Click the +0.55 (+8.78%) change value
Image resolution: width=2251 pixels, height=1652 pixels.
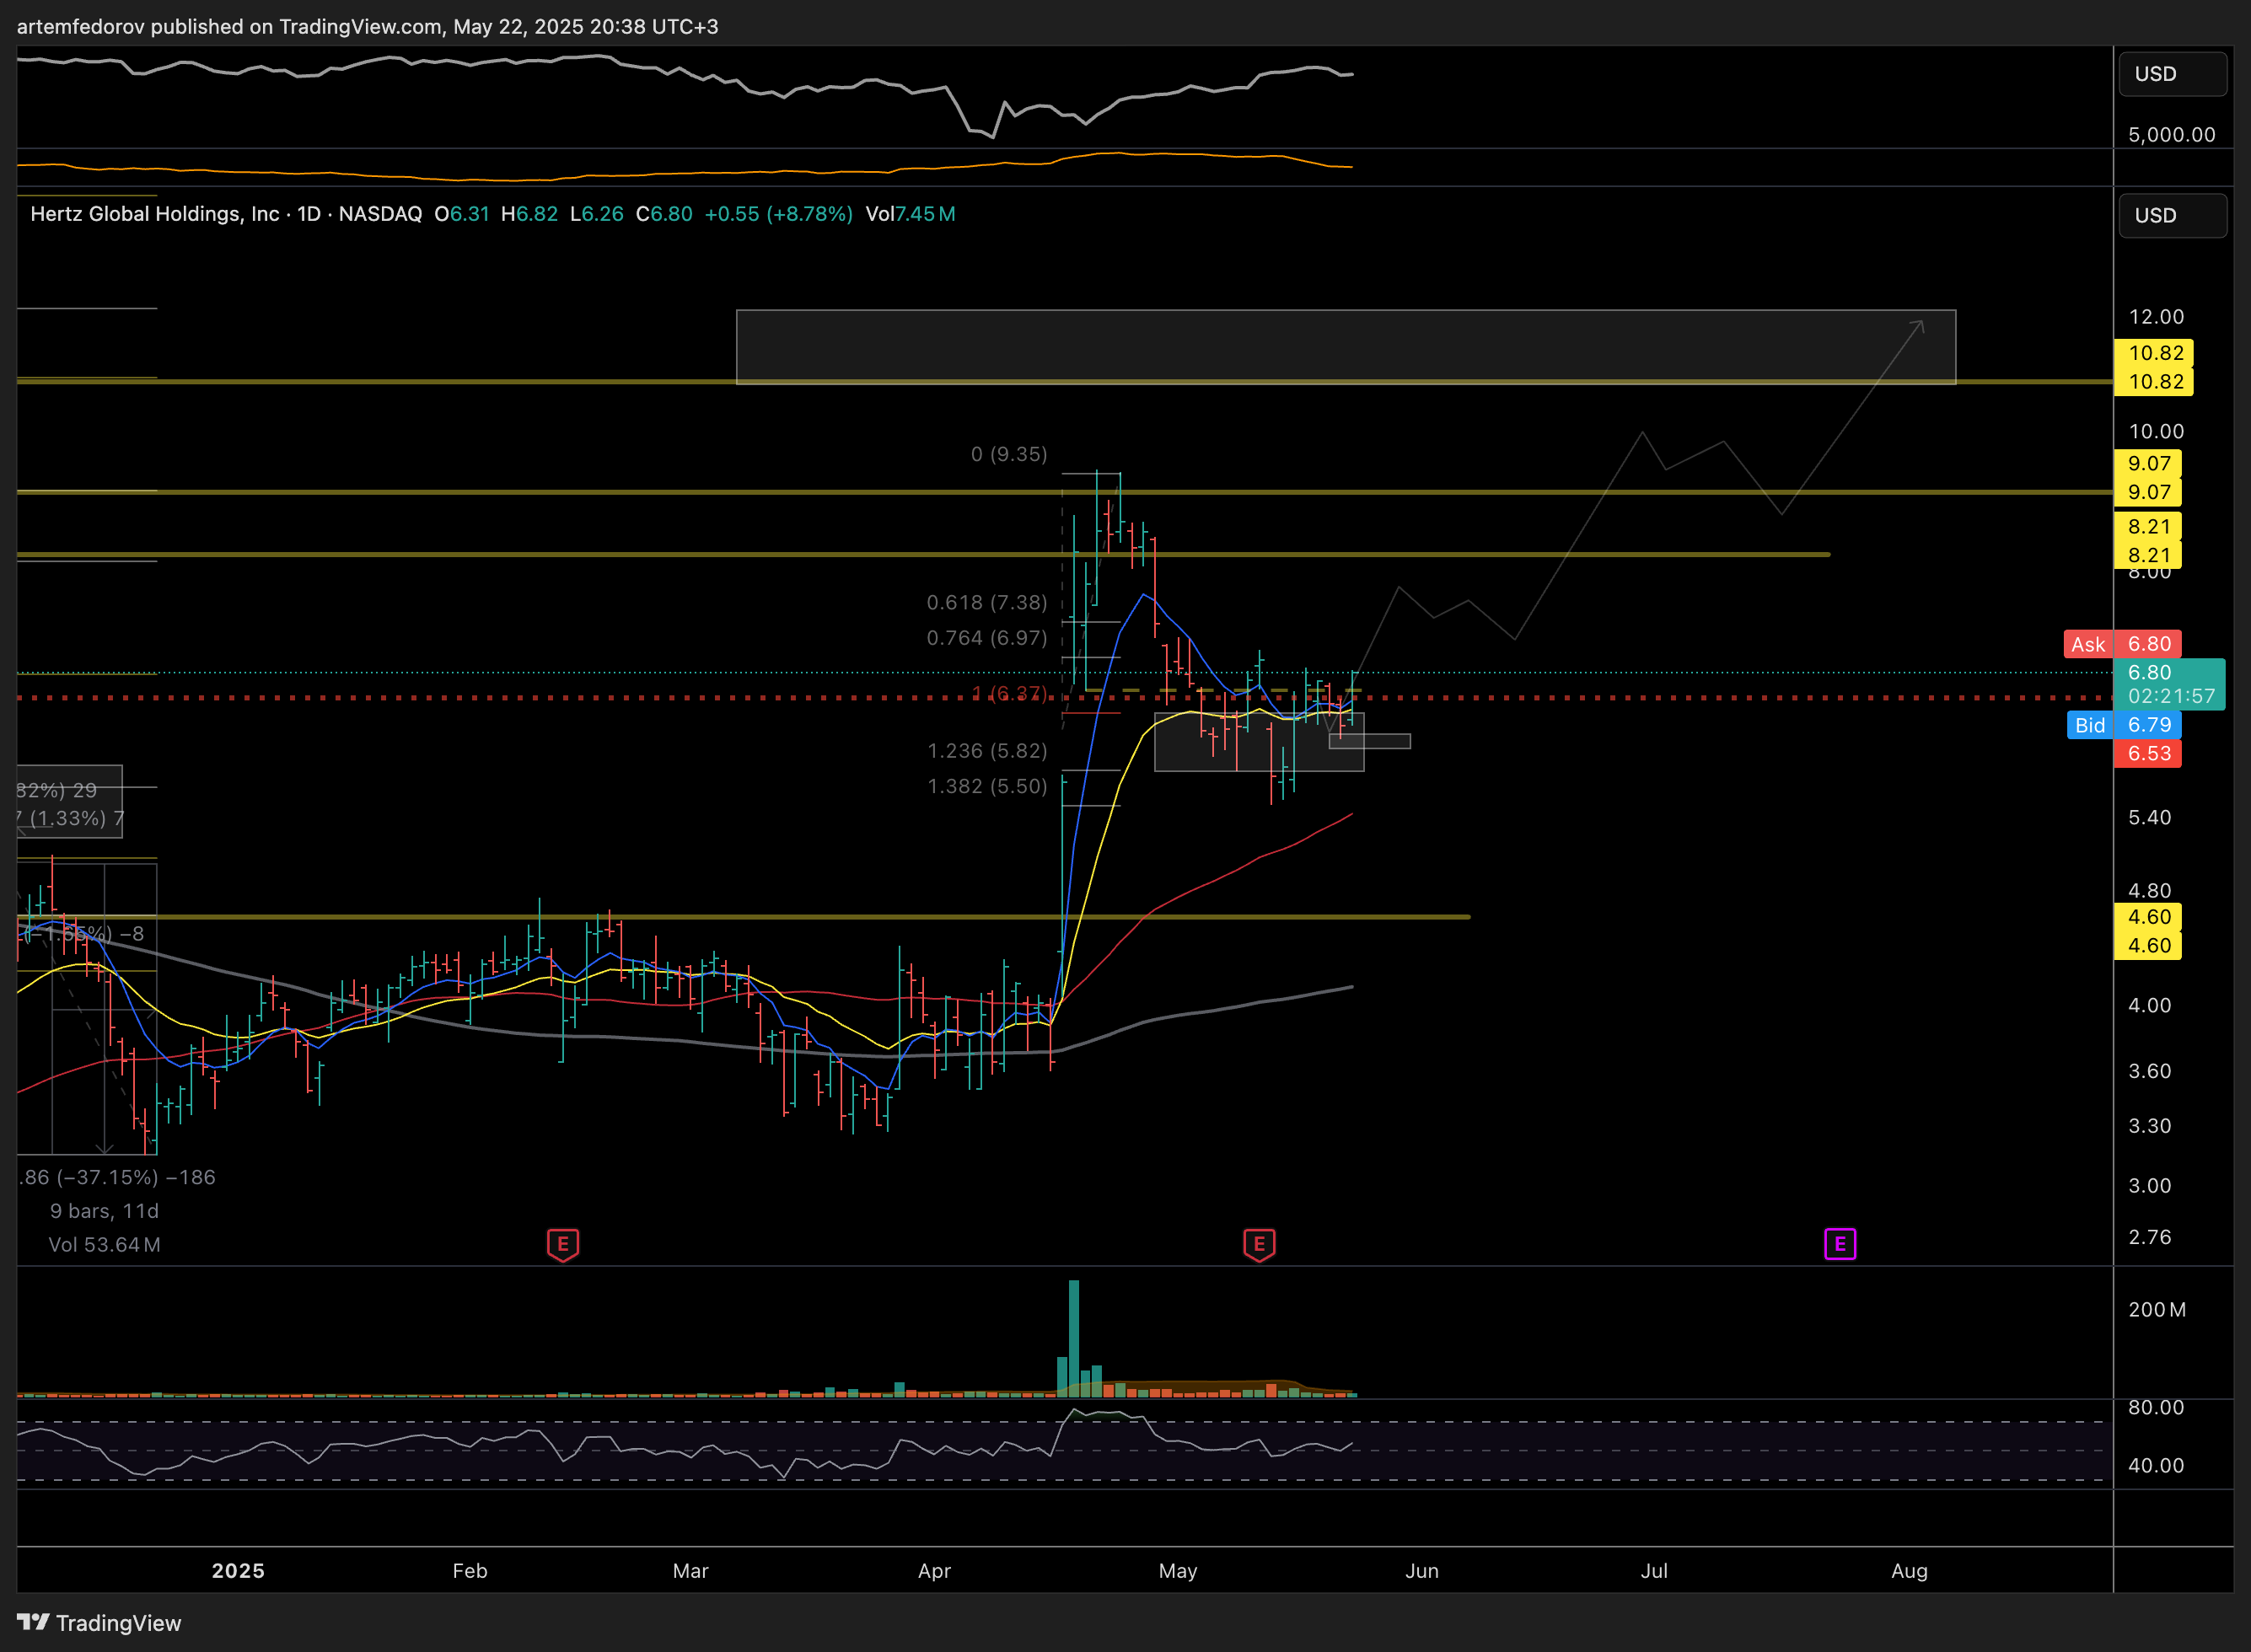coord(778,214)
